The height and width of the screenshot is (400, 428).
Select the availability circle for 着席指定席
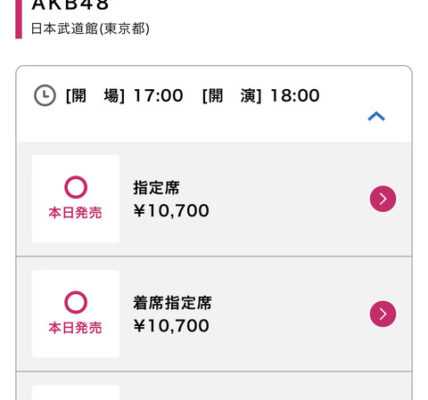click(76, 302)
